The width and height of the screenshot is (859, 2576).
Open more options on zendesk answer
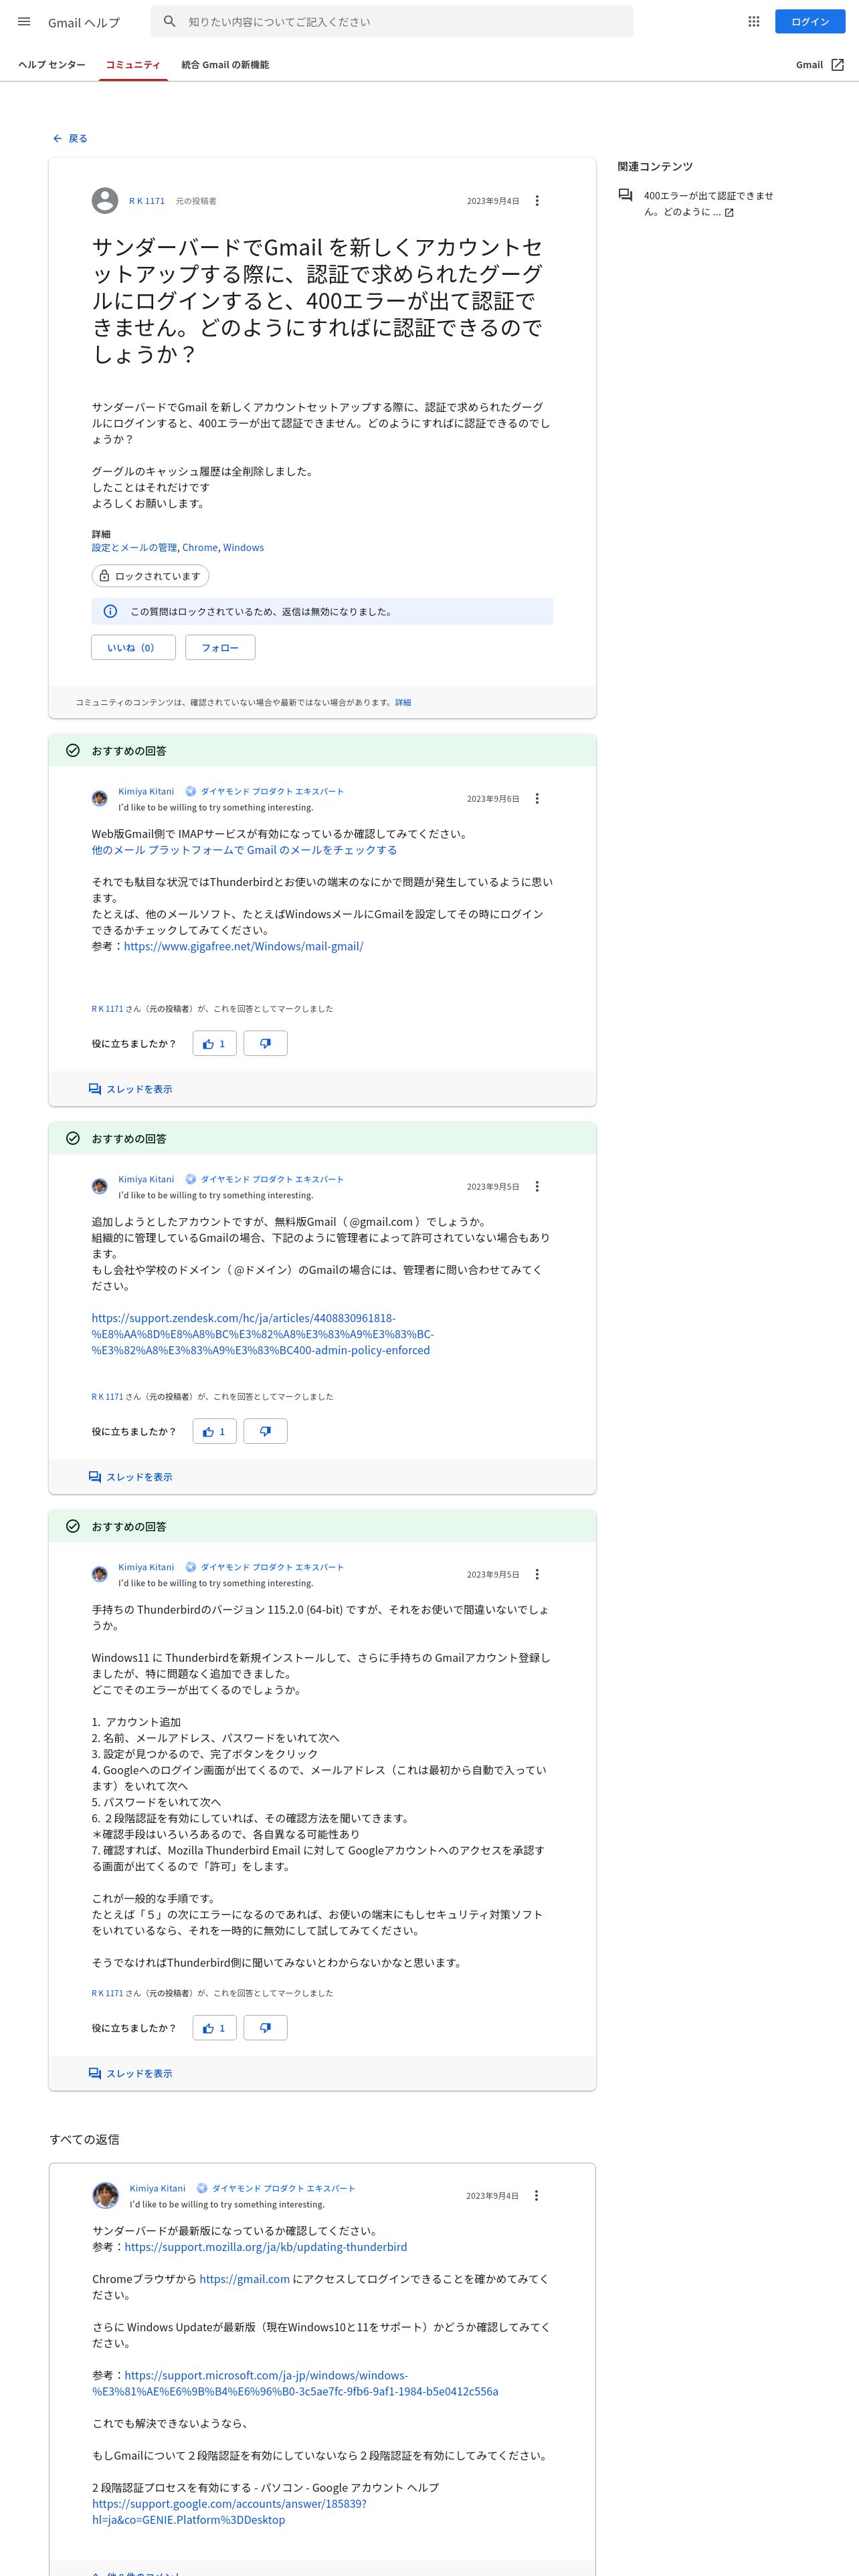(x=537, y=1187)
